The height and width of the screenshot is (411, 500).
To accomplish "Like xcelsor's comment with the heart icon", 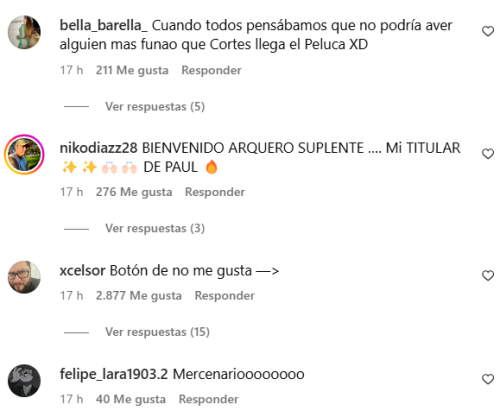I will click(488, 276).
